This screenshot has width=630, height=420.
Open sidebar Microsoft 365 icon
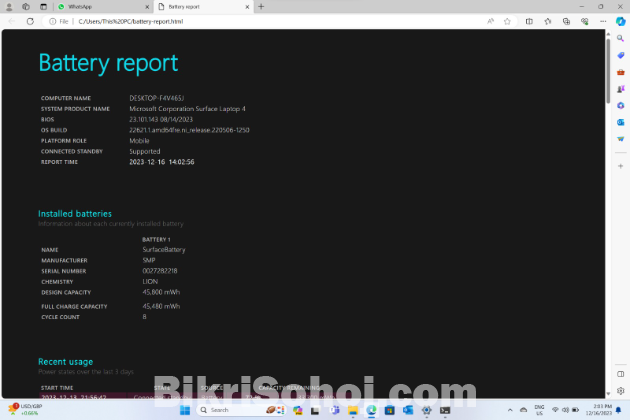(x=621, y=105)
